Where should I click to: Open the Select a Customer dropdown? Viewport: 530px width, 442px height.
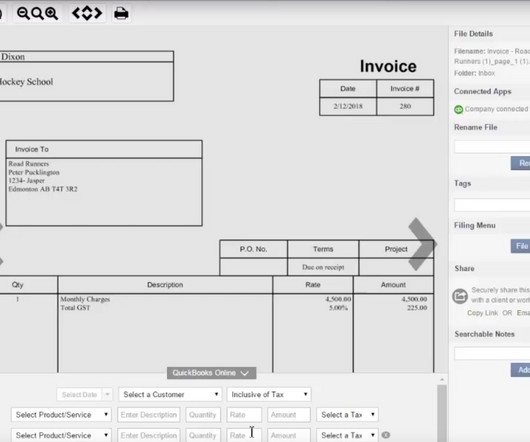point(170,394)
